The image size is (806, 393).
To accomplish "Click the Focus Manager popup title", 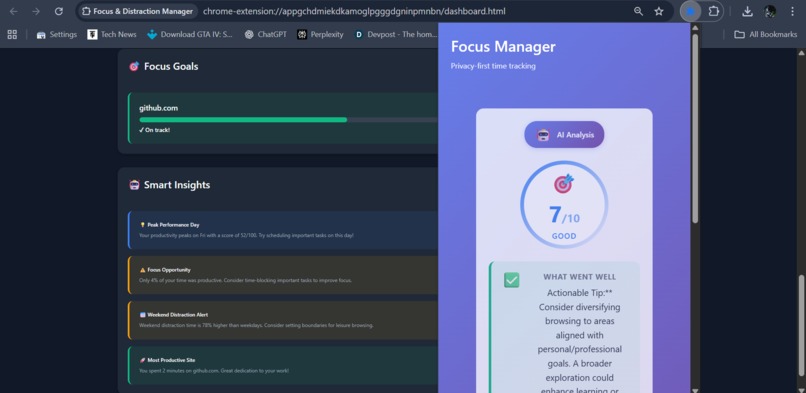I will [503, 47].
